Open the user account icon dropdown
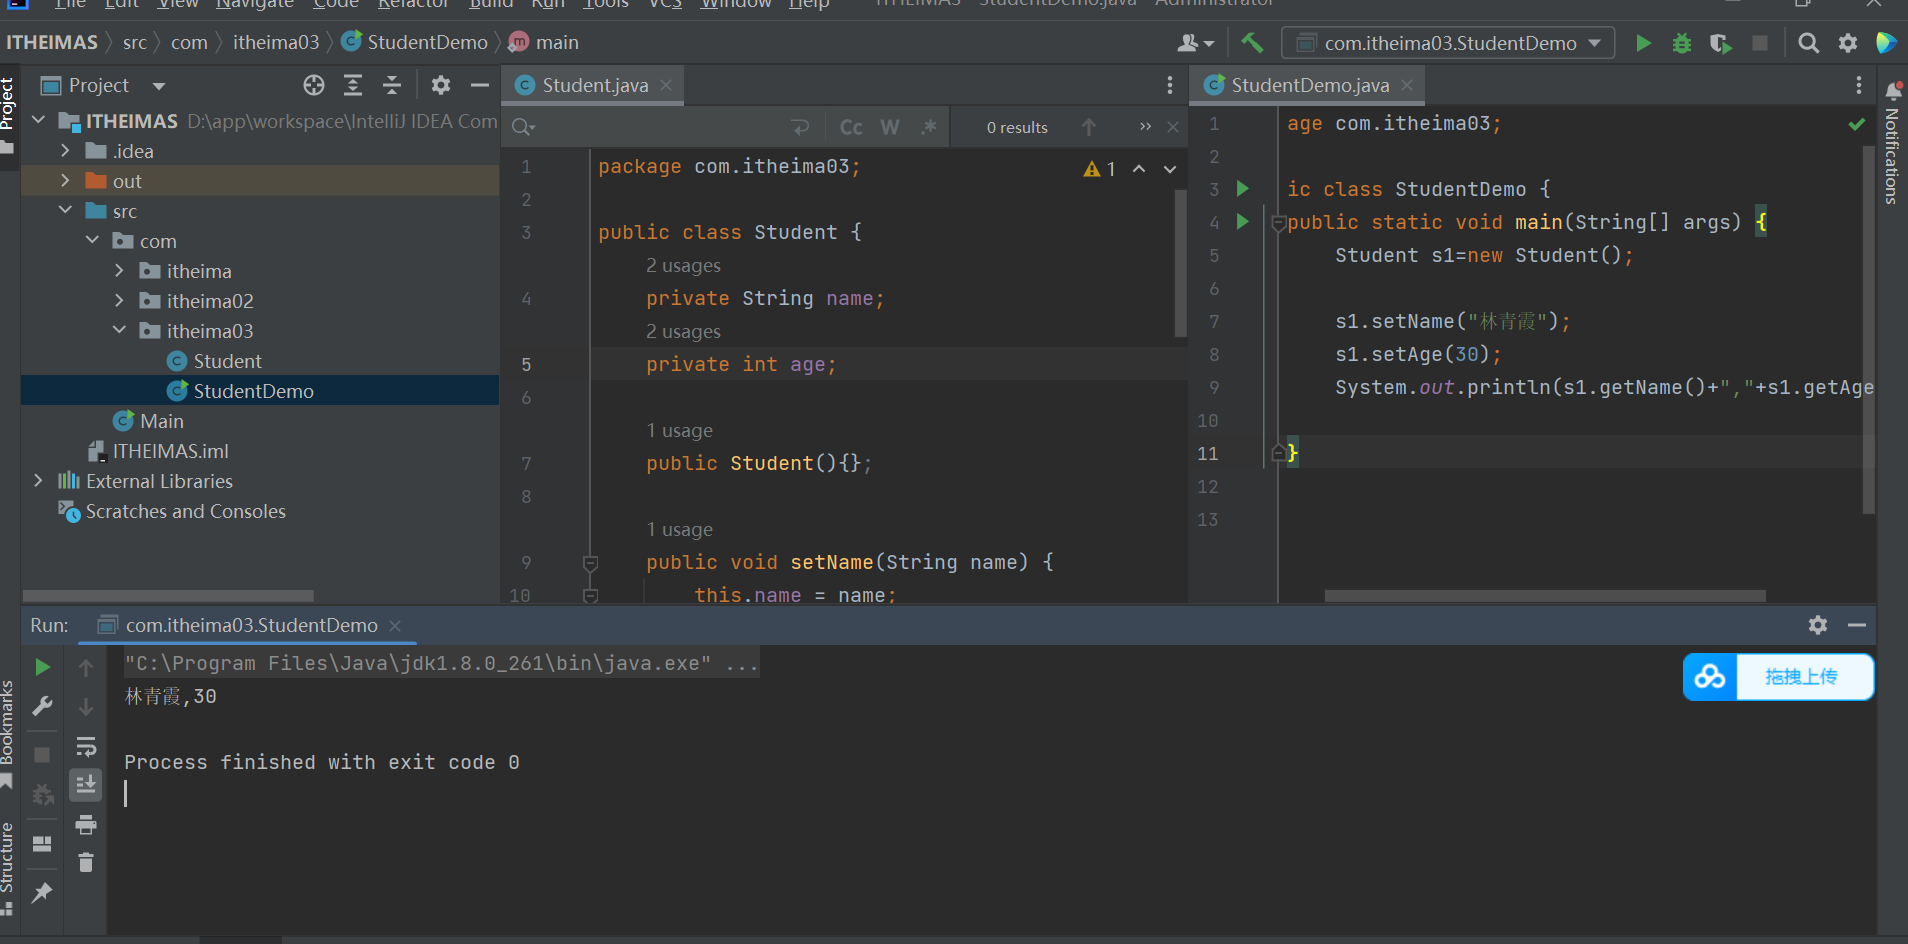This screenshot has width=1908, height=944. click(x=1195, y=43)
